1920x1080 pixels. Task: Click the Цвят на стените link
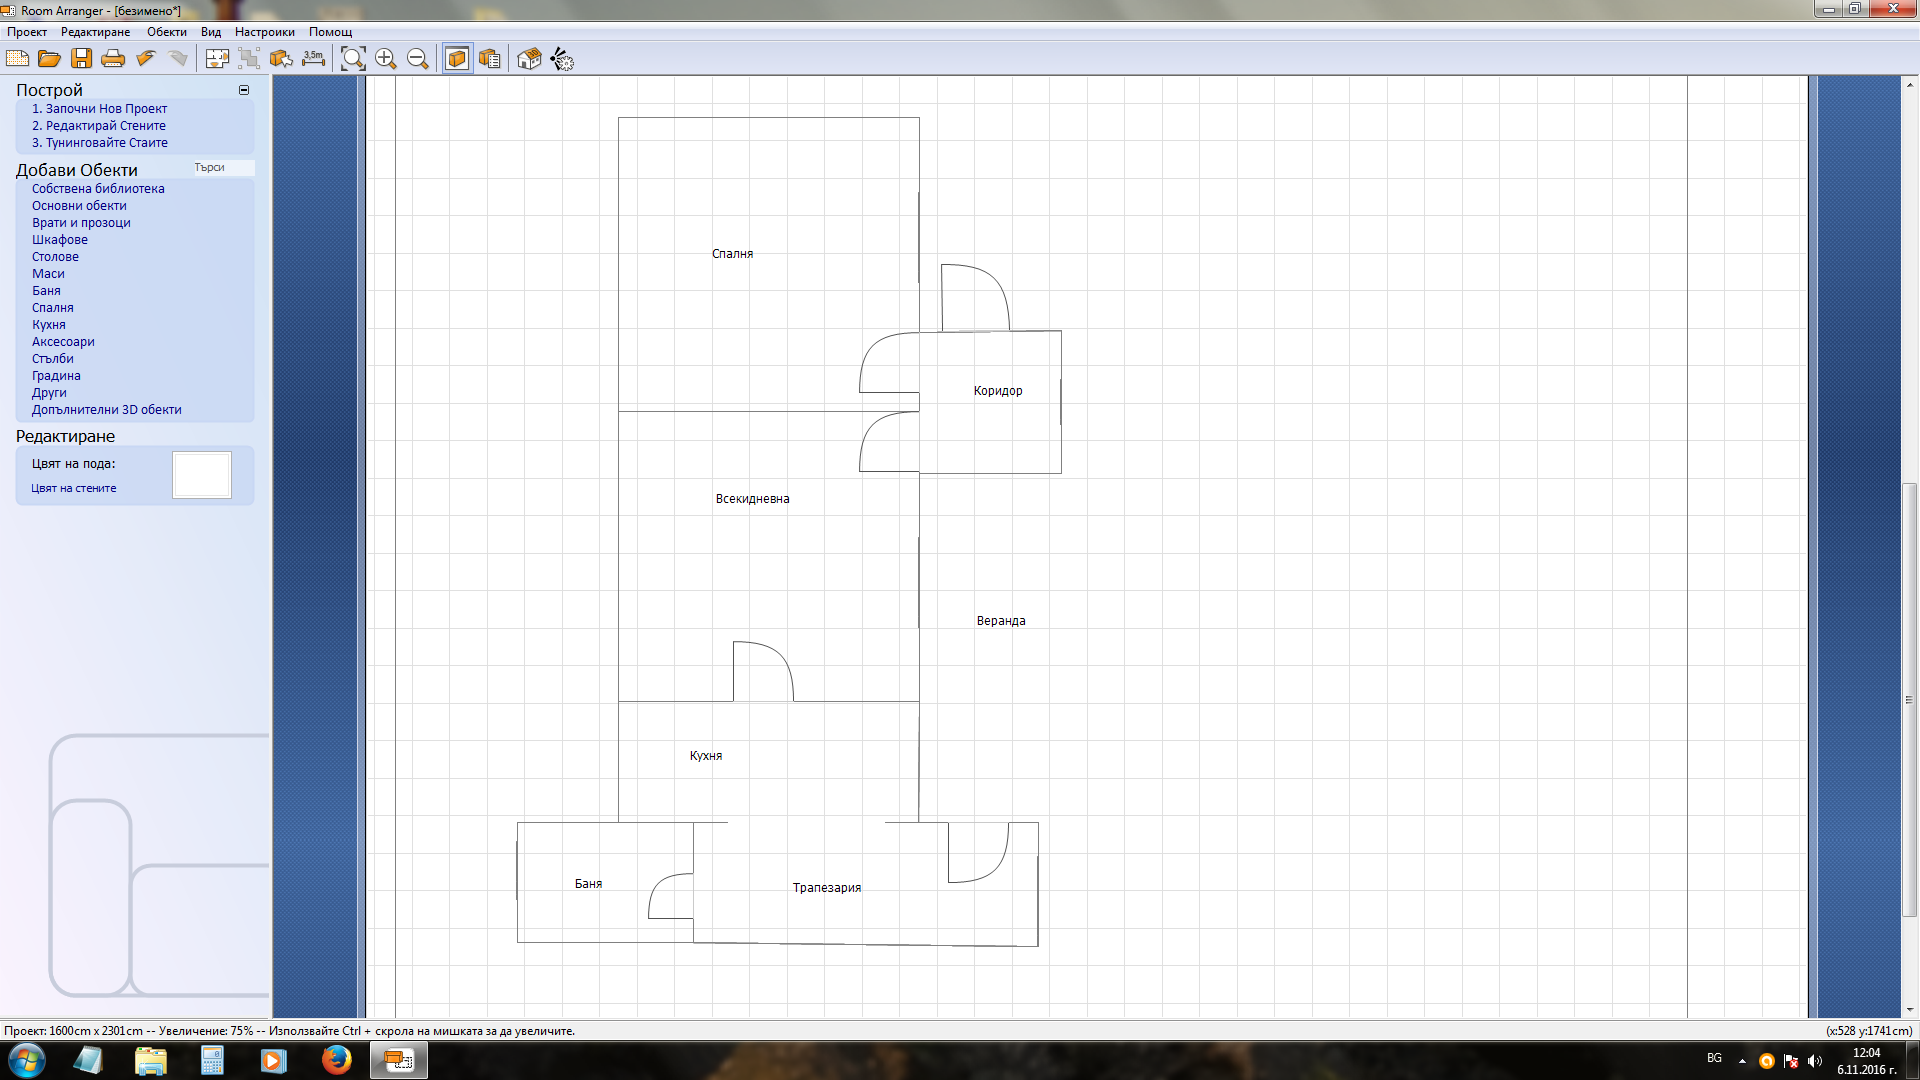[x=74, y=489]
